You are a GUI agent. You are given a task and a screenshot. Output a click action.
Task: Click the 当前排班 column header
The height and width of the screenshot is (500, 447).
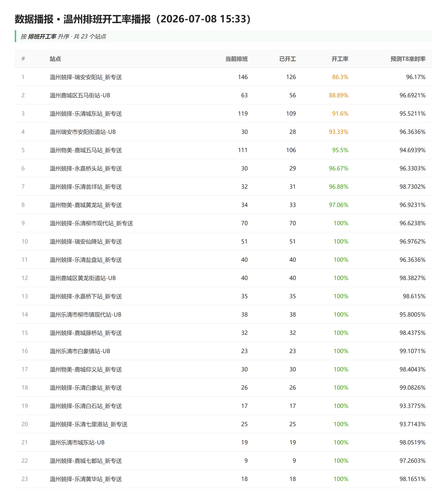point(236,59)
